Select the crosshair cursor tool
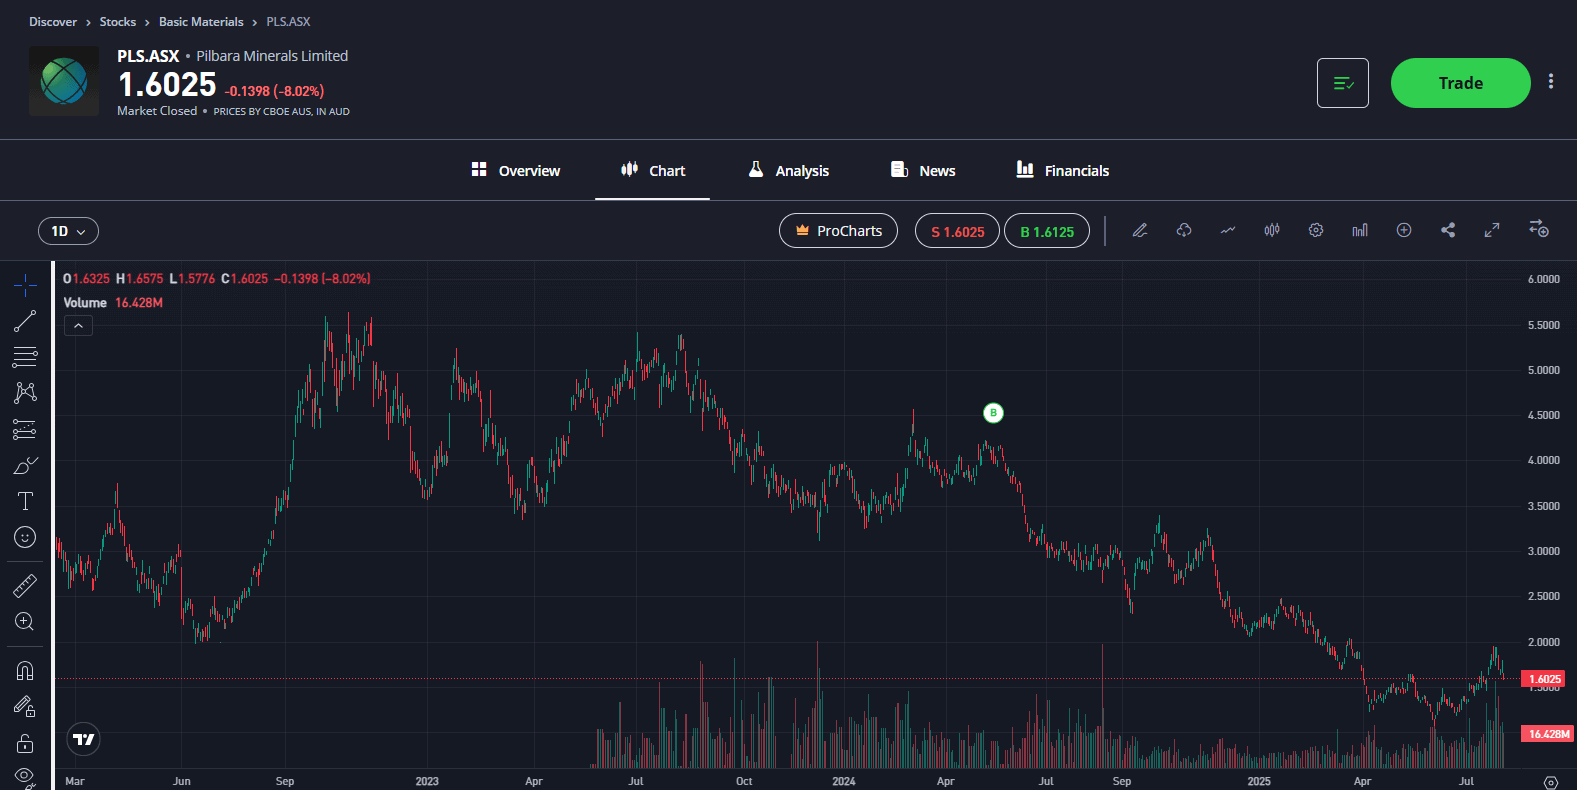The image size is (1577, 790). [x=25, y=286]
